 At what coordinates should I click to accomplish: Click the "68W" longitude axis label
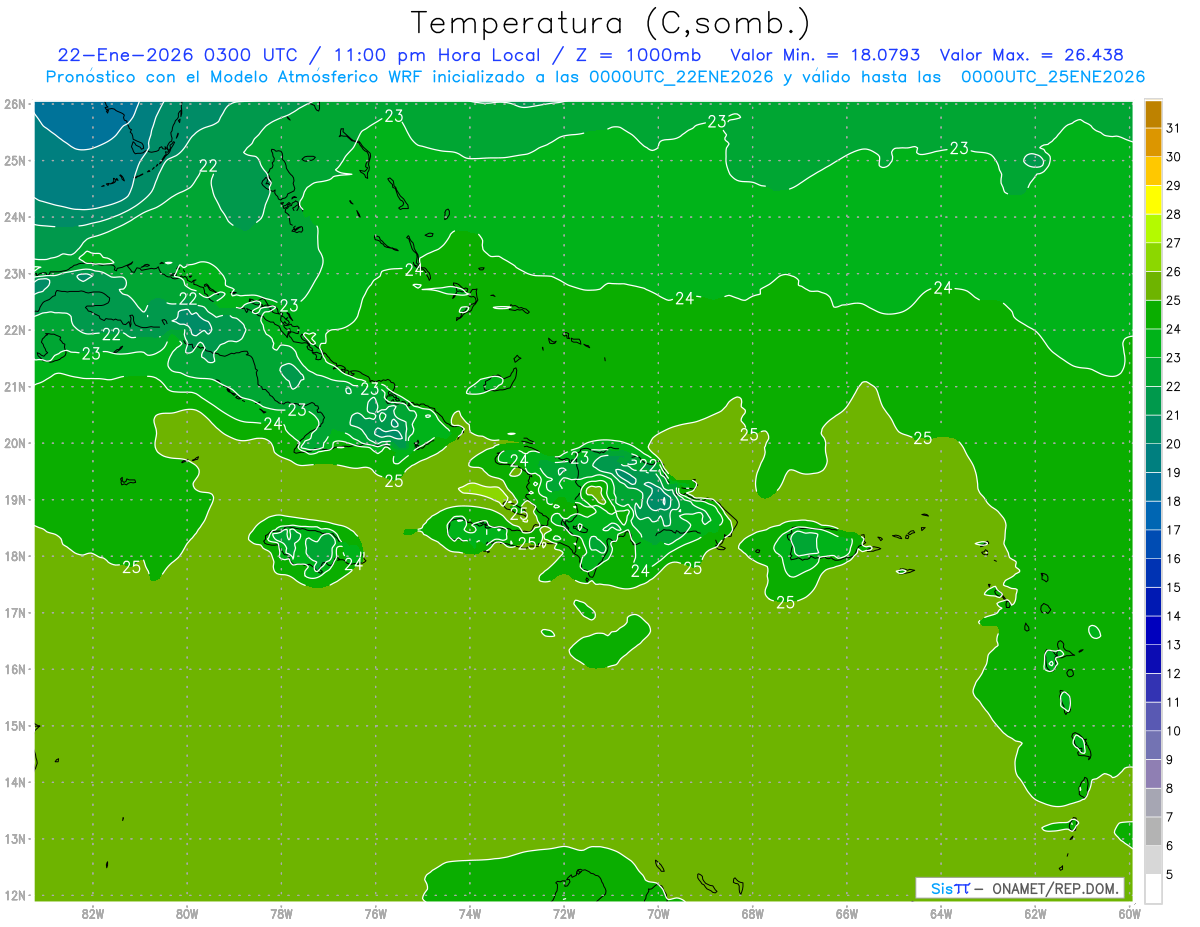(753, 913)
